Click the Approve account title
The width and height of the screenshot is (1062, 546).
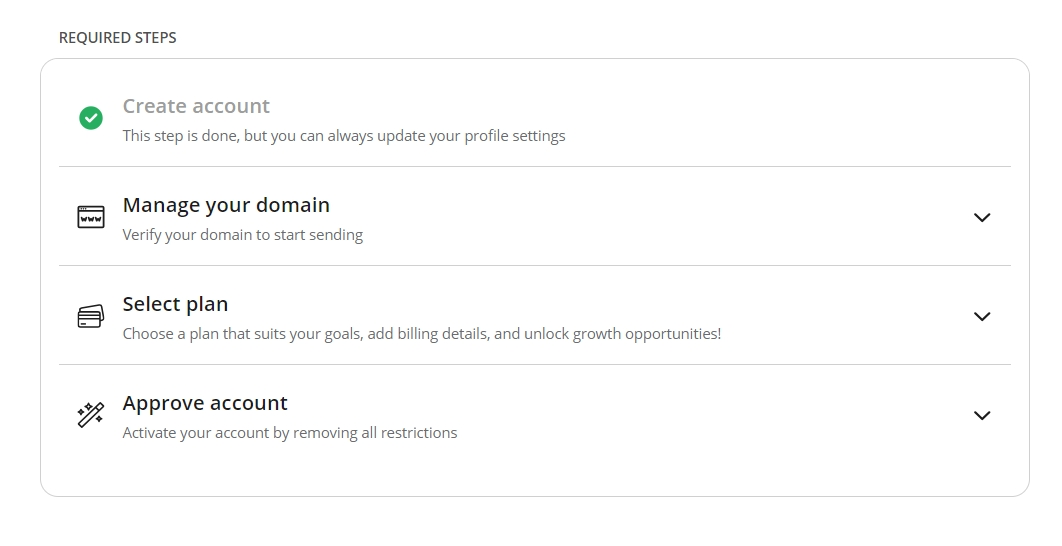click(x=205, y=403)
